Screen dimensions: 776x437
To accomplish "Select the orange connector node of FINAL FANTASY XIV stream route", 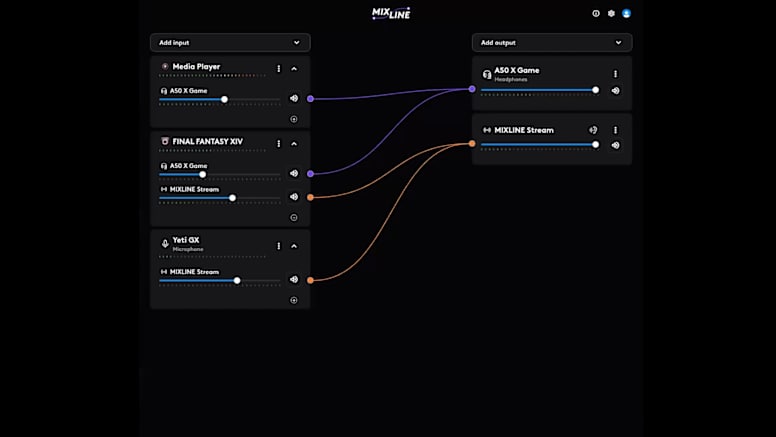I will tap(310, 197).
